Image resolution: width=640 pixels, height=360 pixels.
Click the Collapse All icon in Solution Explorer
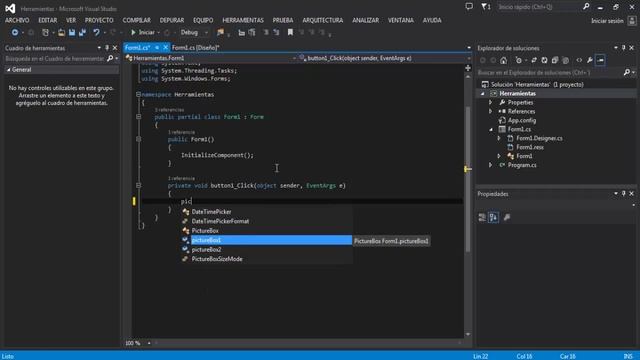555,60
